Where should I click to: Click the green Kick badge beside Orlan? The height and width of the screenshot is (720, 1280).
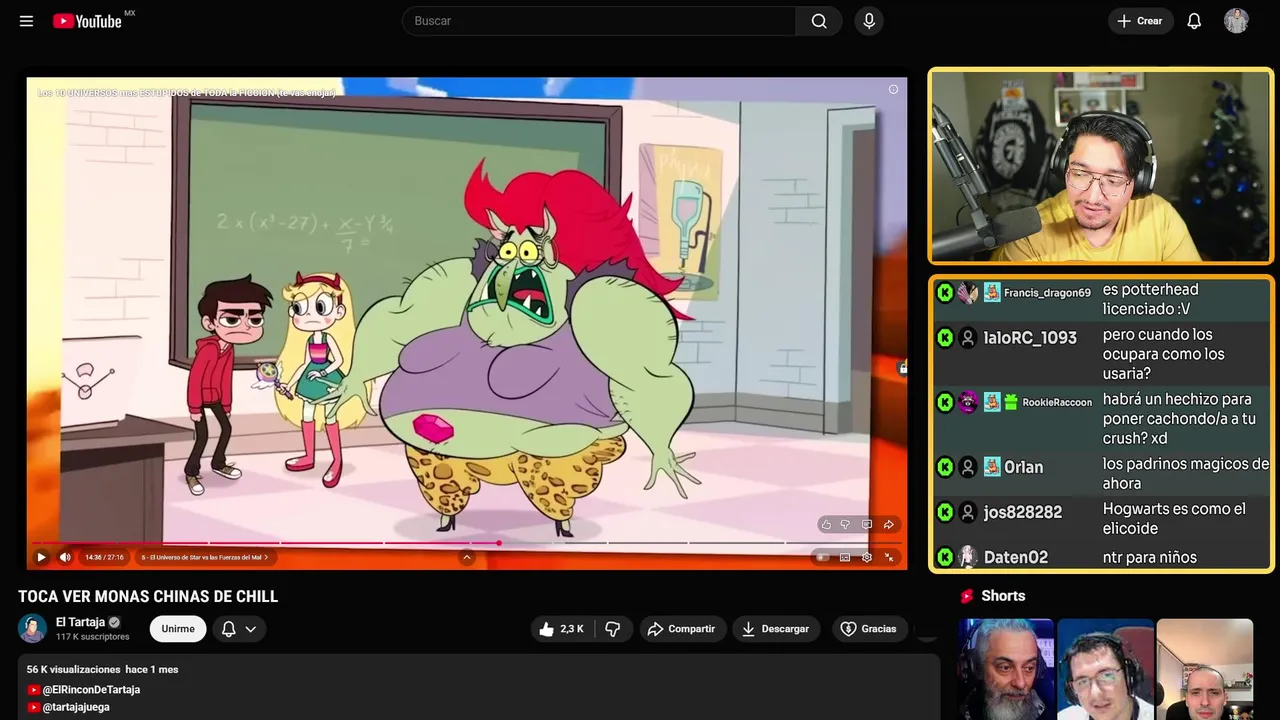click(945, 467)
